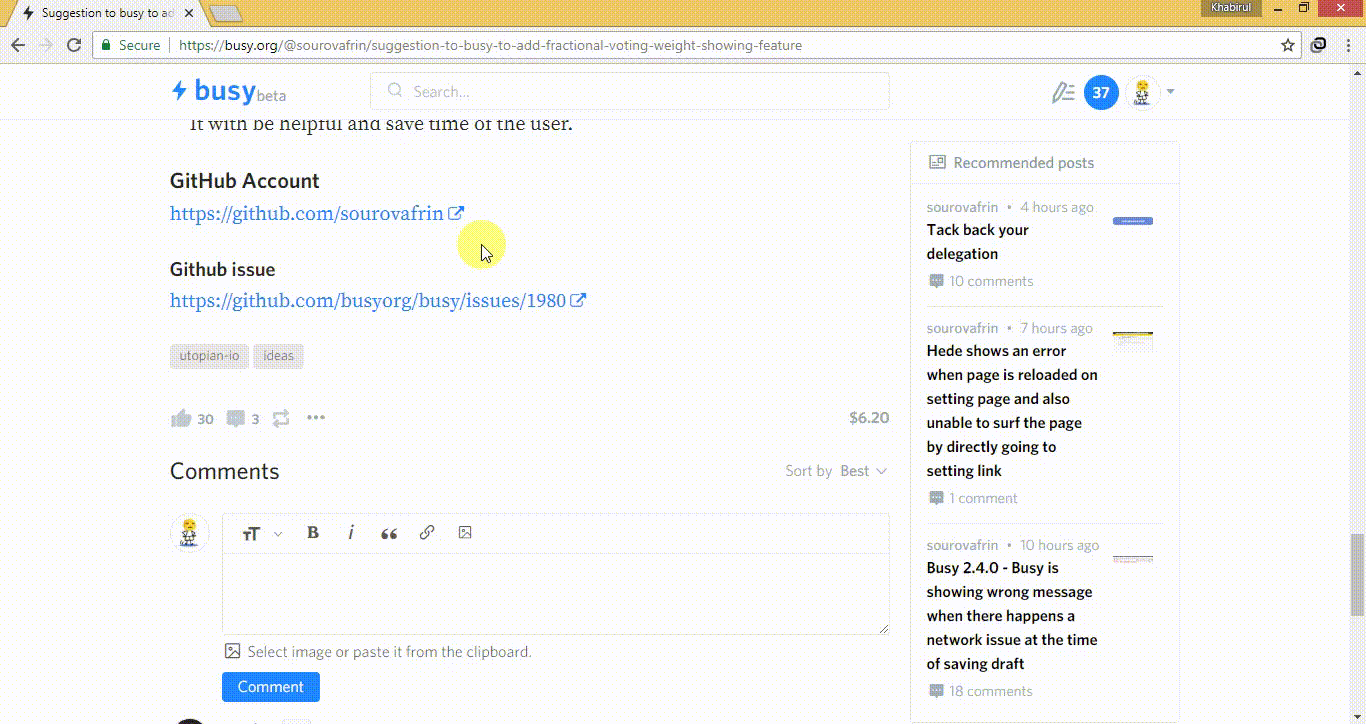Open the Sort by Best dropdown
Viewport: 1366px width, 724px height.
tap(836, 471)
